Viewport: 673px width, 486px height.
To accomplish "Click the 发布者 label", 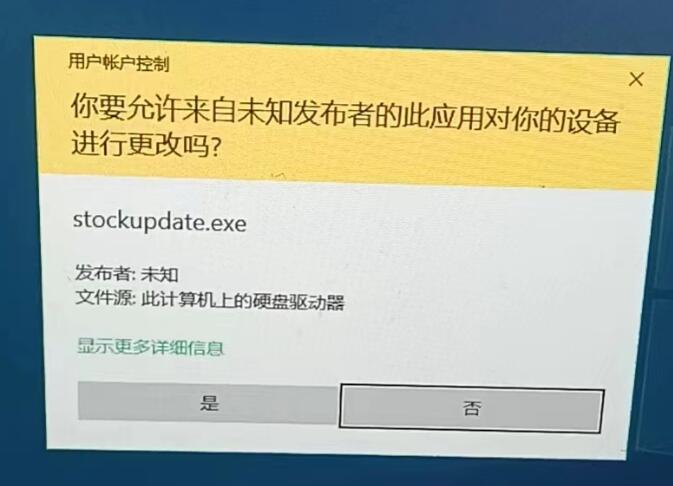I will (x=106, y=273).
